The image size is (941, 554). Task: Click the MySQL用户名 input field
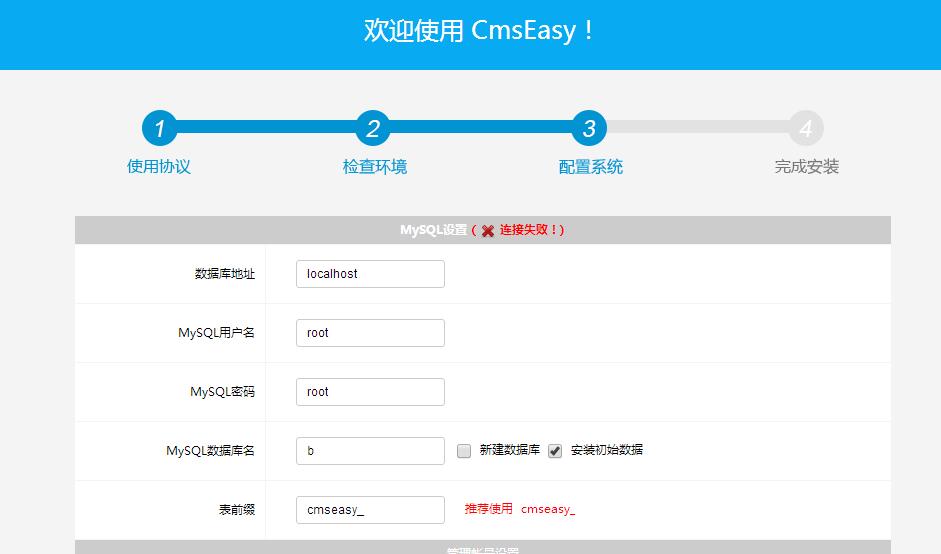pyautogui.click(x=370, y=333)
